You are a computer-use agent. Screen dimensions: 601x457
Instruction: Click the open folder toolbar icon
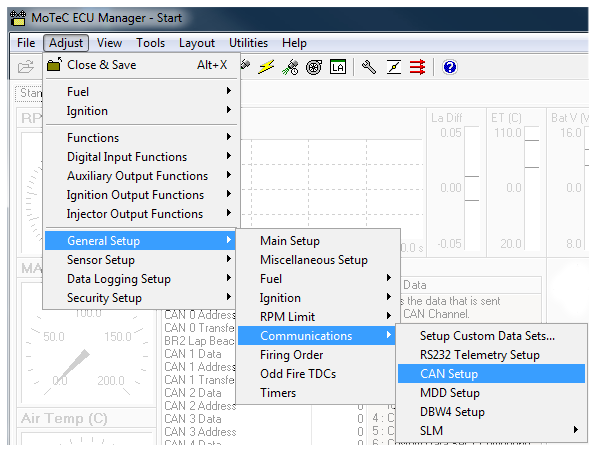coord(26,67)
